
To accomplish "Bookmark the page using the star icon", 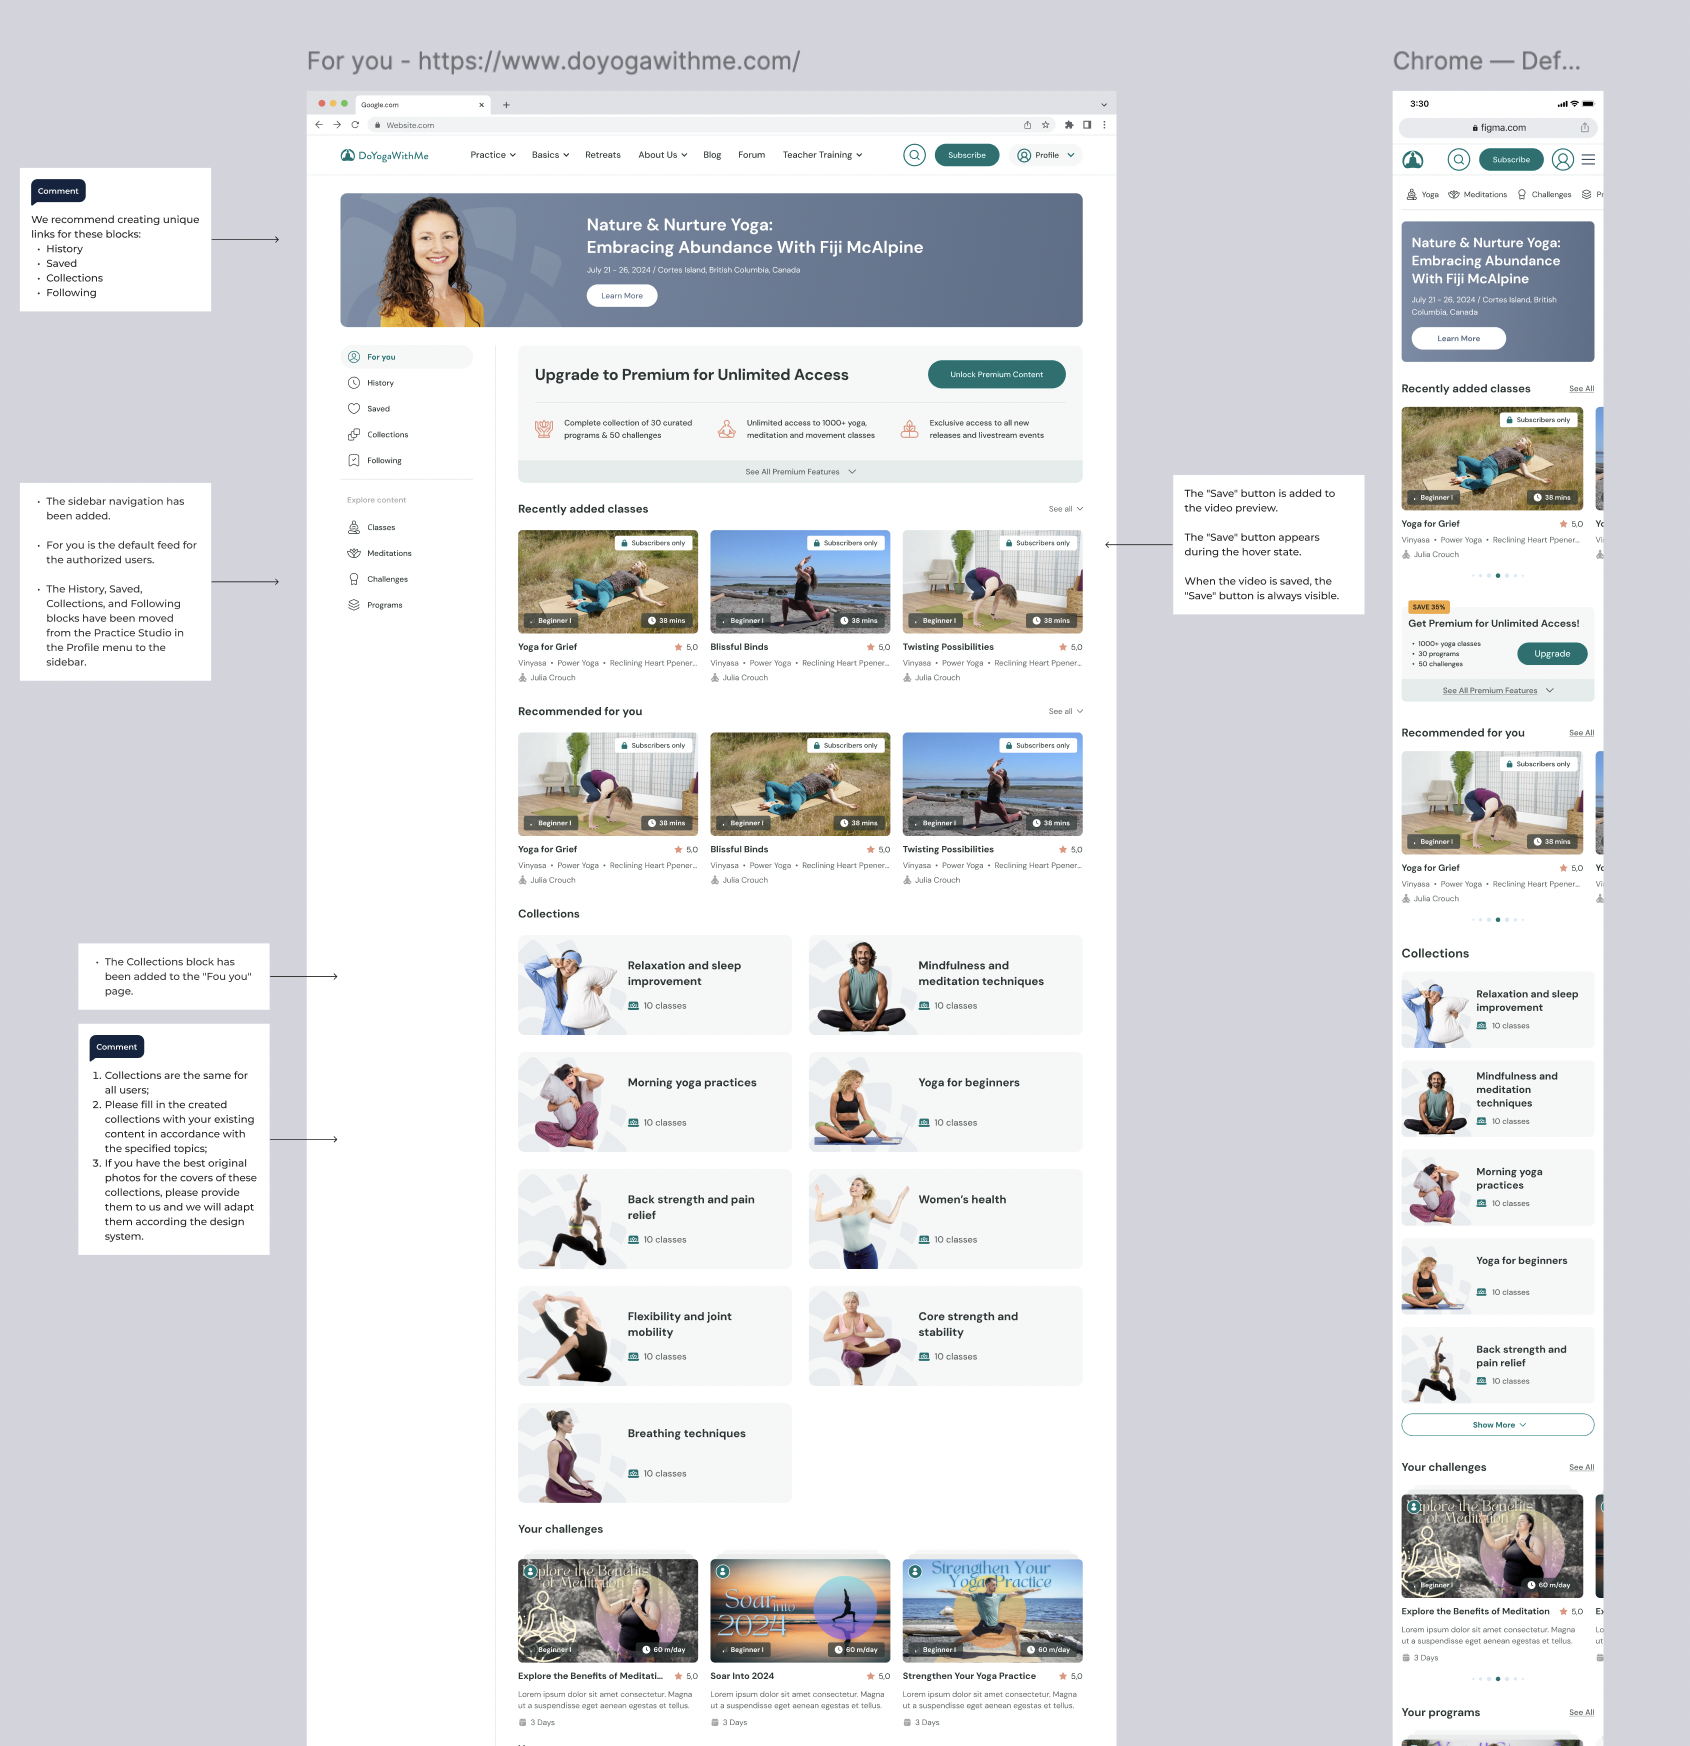I will pyautogui.click(x=1046, y=125).
